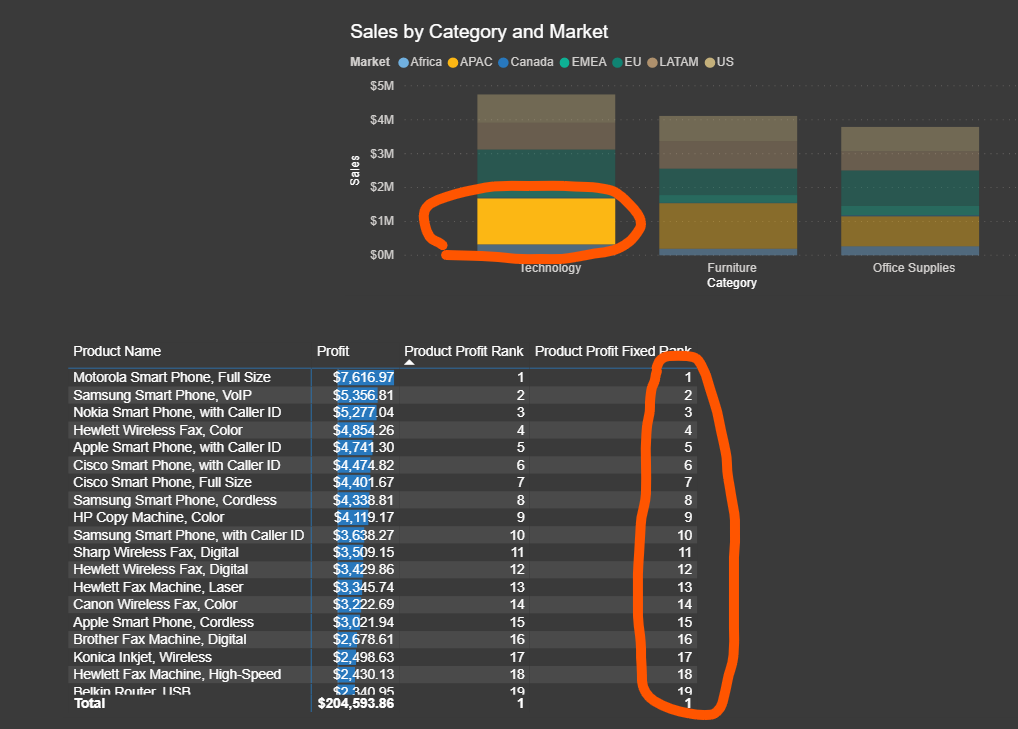Image resolution: width=1018 pixels, height=729 pixels.
Task: Click the Furniture axis label
Action: click(x=732, y=267)
